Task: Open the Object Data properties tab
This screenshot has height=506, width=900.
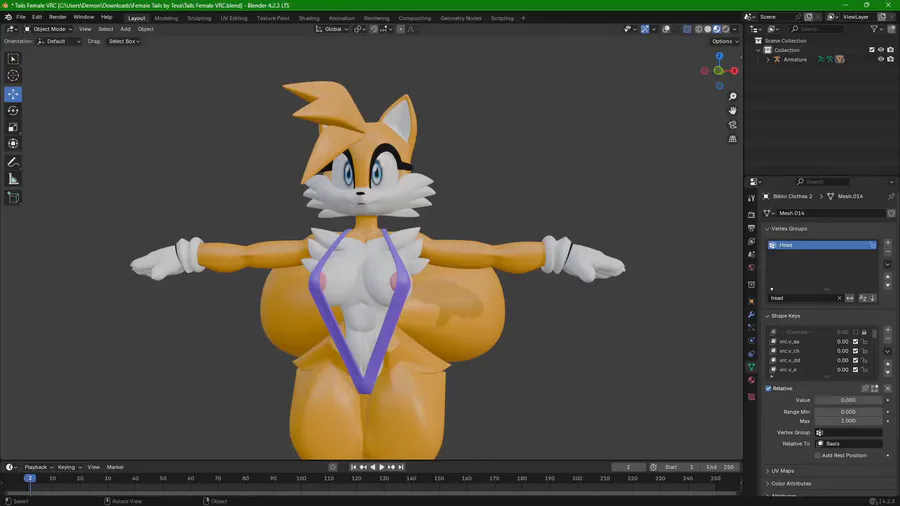Action: tap(751, 367)
